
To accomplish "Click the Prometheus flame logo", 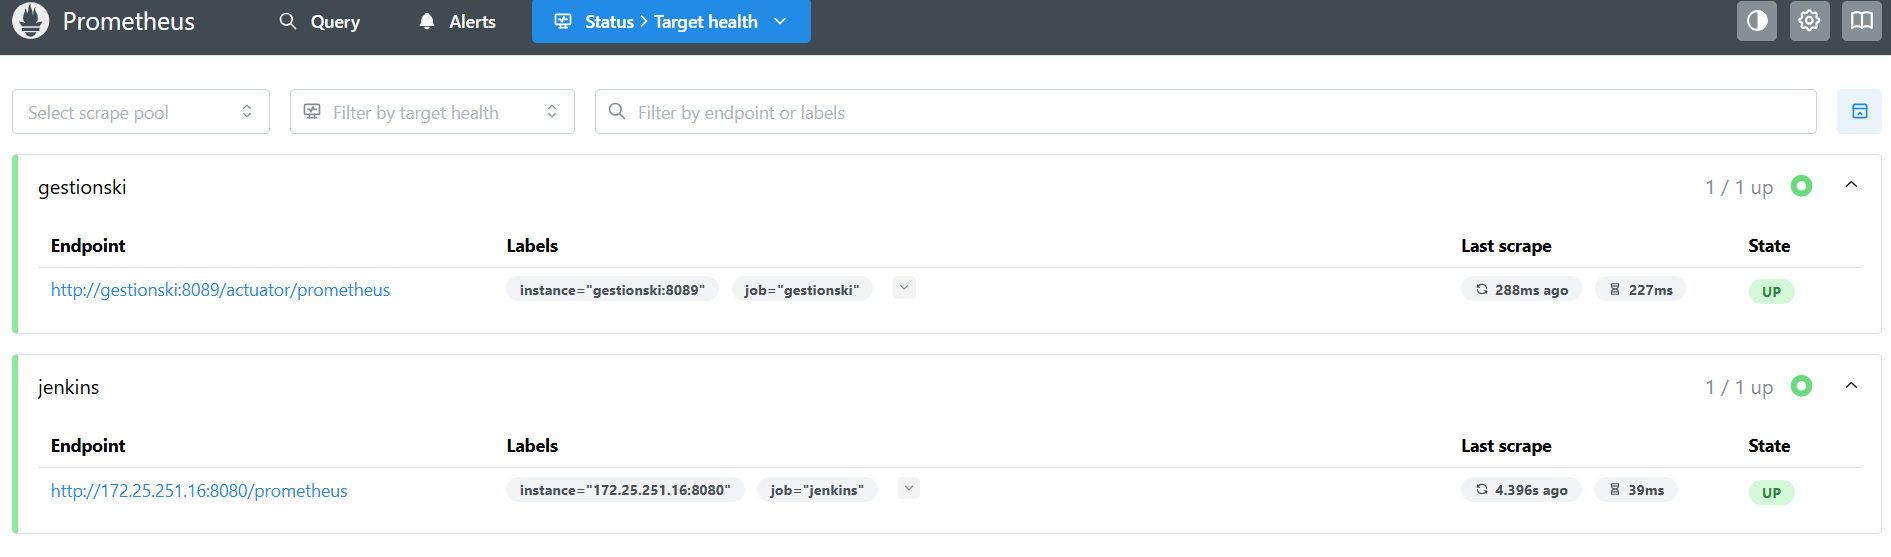I will click(x=30, y=21).
